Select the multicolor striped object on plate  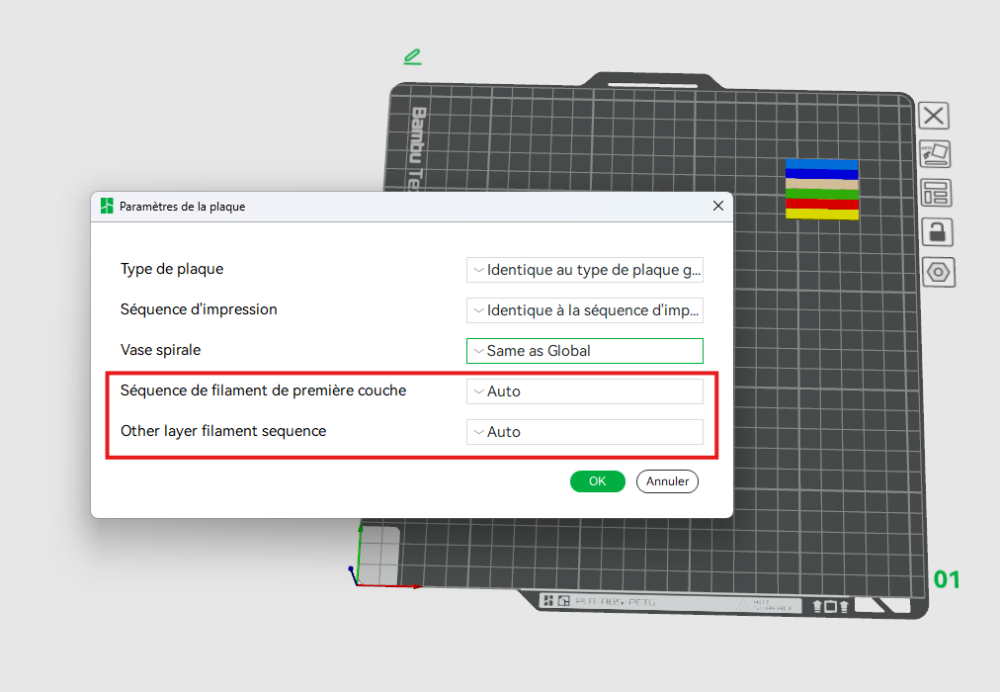[822, 189]
